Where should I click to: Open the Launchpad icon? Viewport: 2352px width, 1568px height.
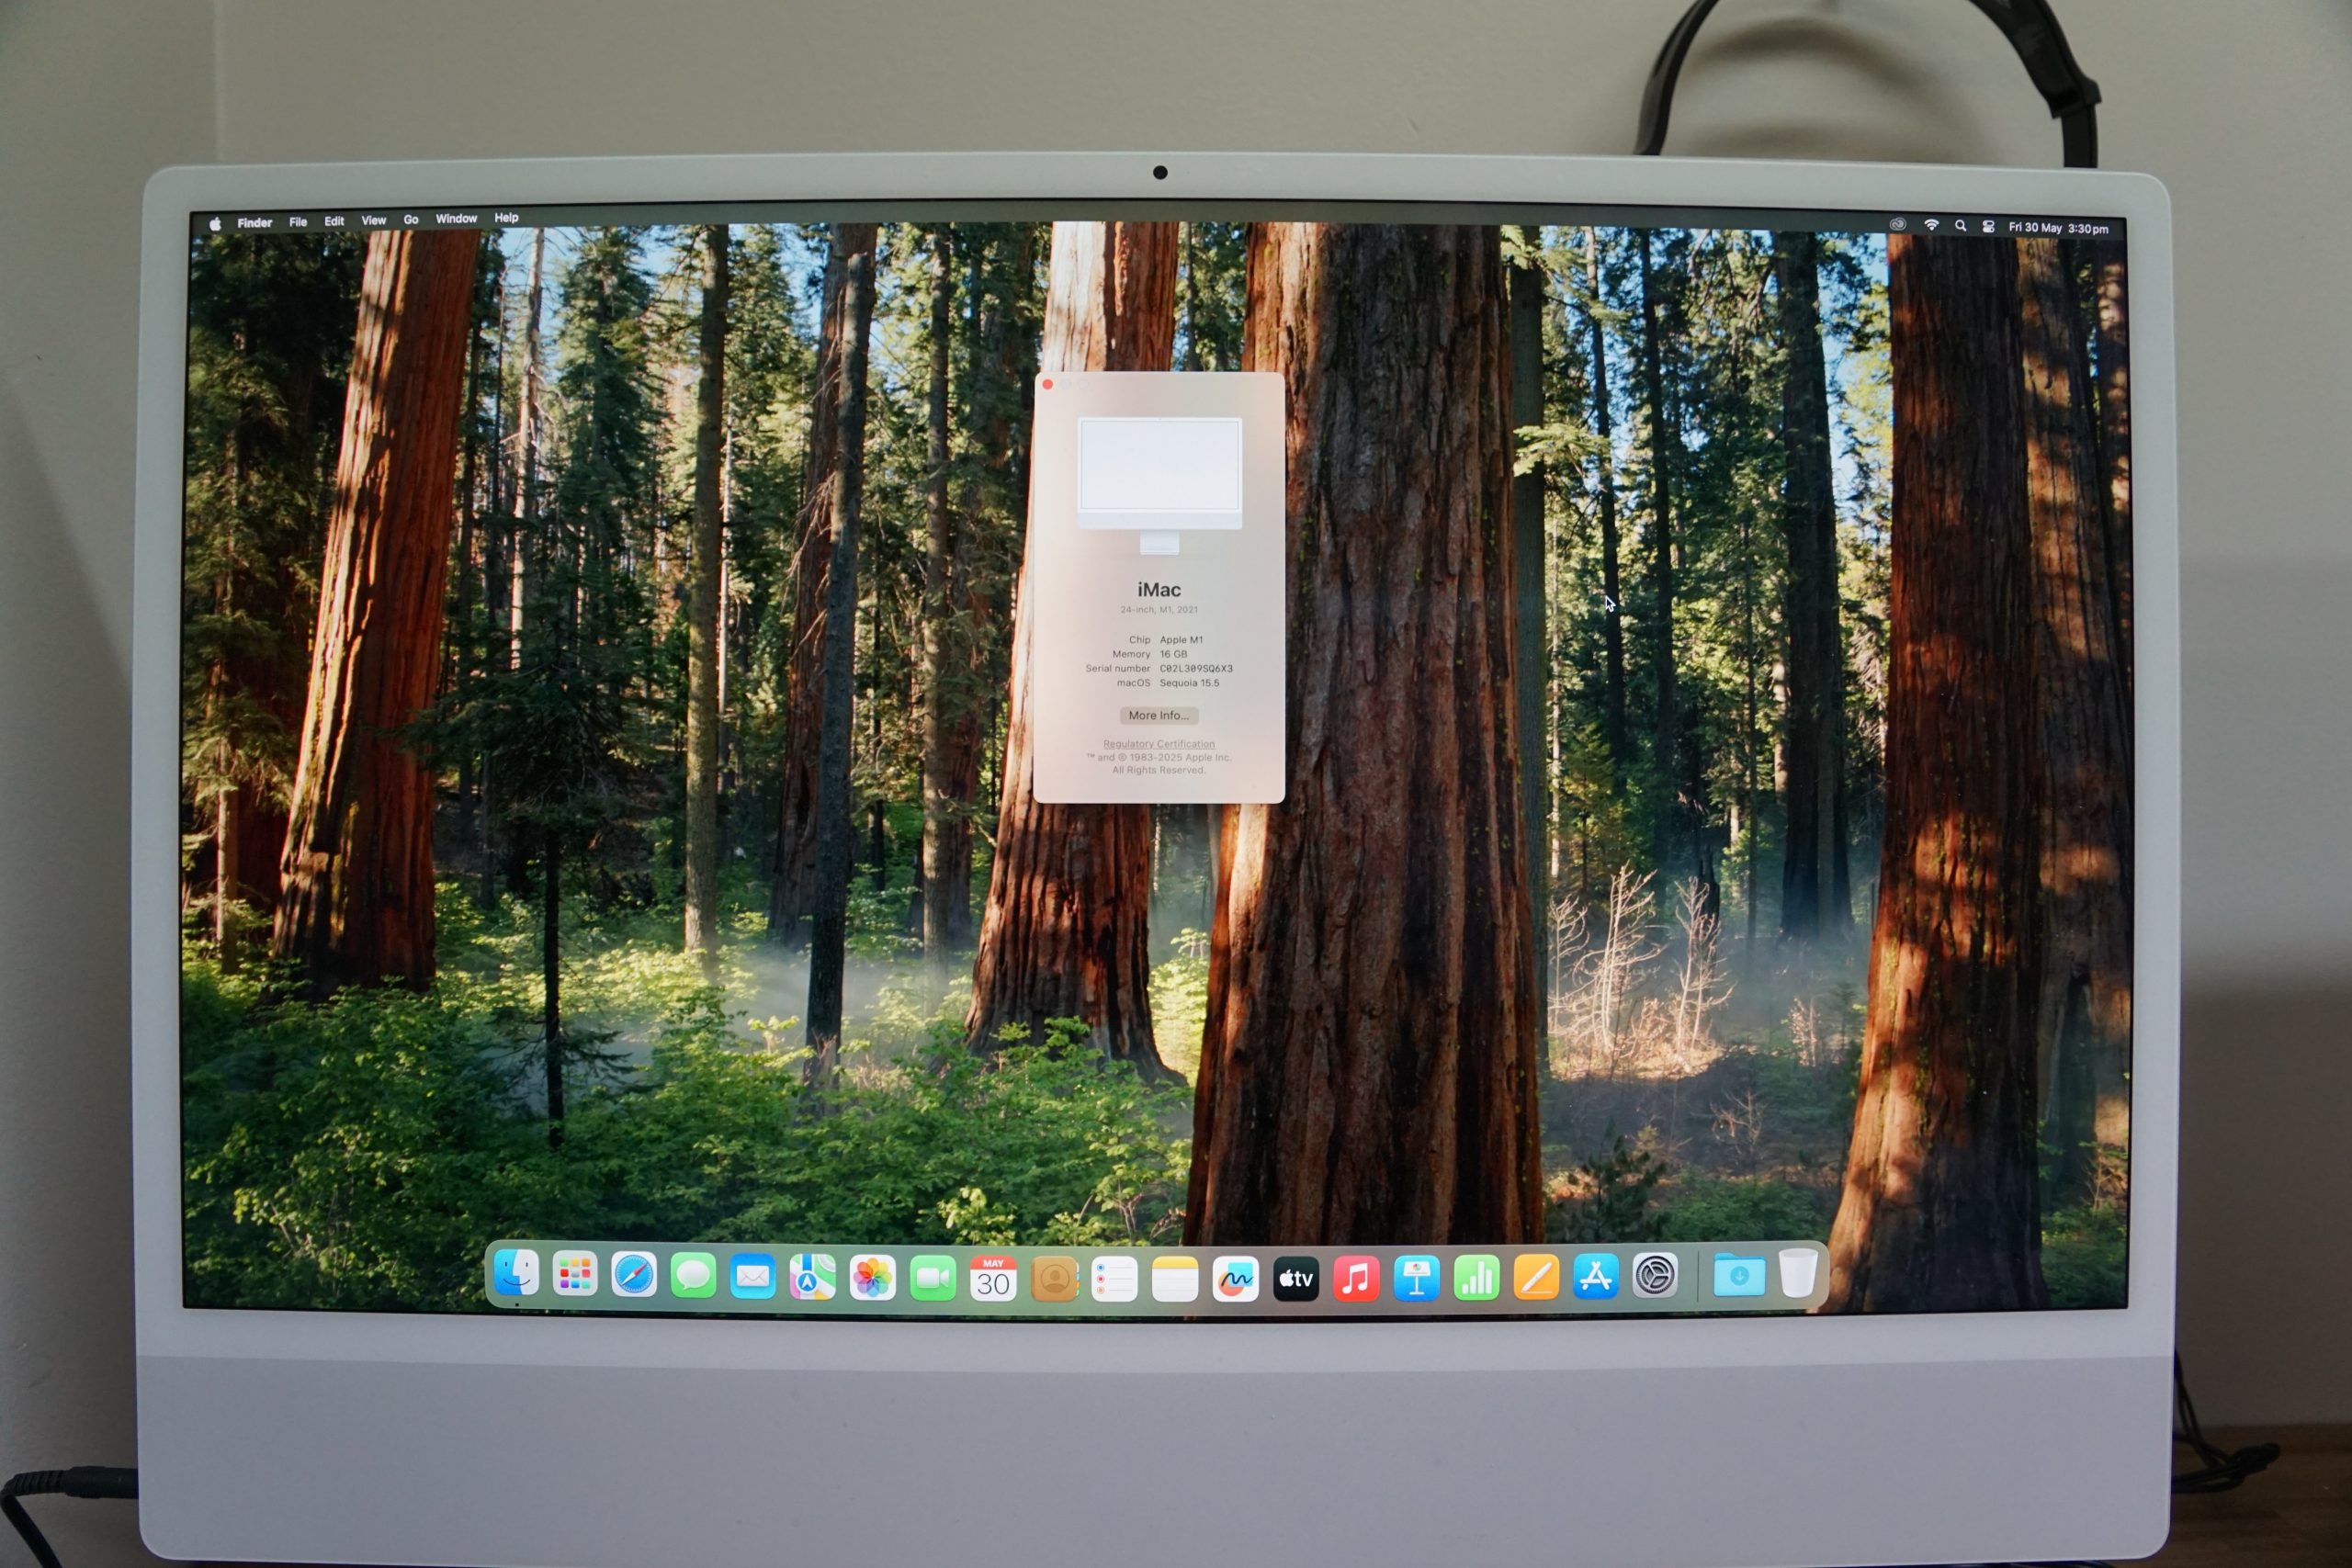pyautogui.click(x=575, y=1274)
